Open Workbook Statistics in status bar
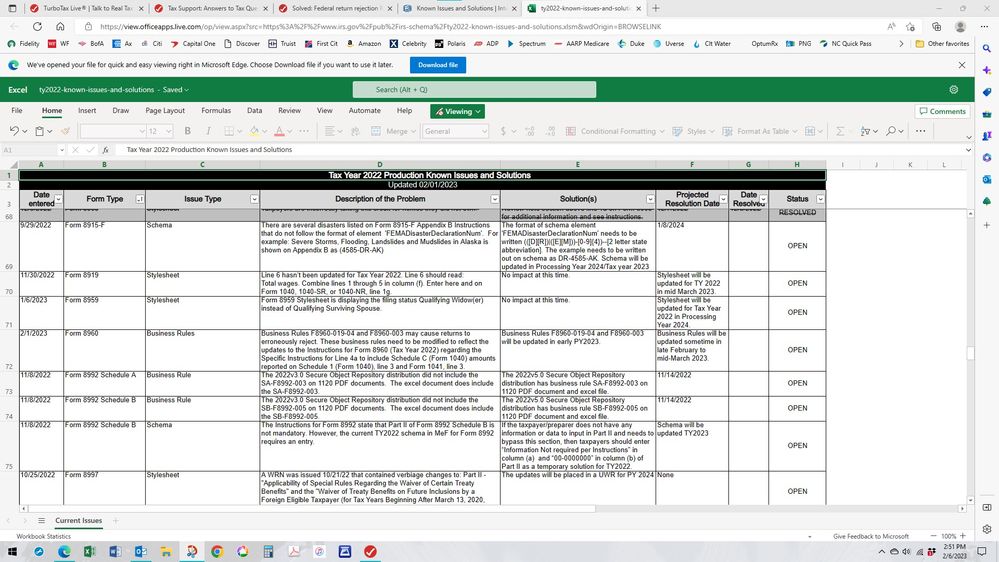999x562 pixels. (x=43, y=537)
